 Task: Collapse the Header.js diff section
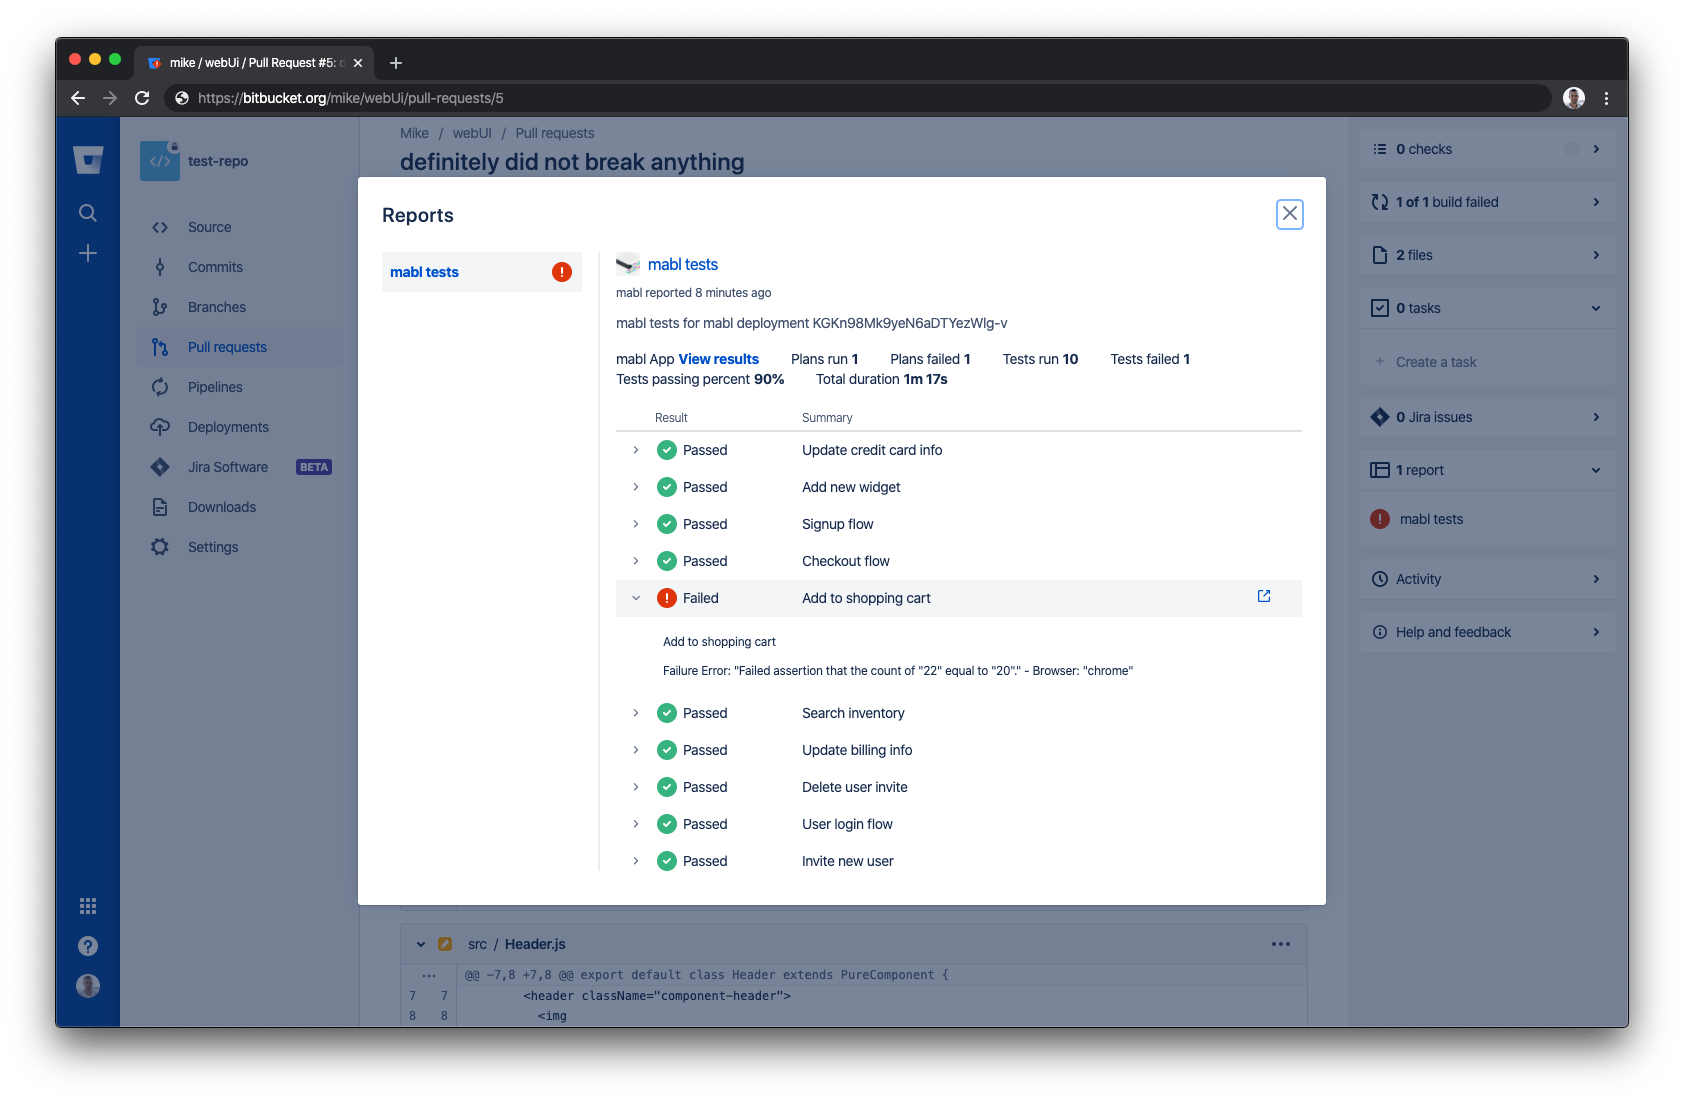(x=421, y=944)
